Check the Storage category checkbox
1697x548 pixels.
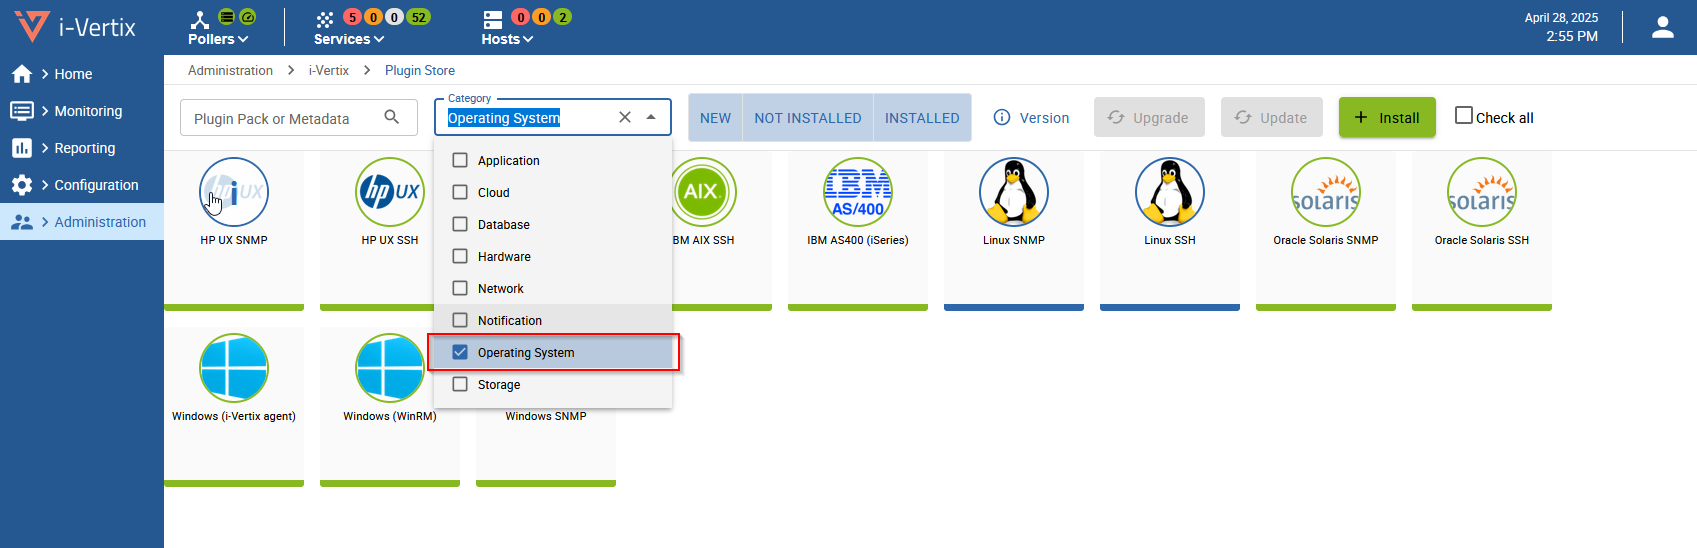tap(460, 384)
